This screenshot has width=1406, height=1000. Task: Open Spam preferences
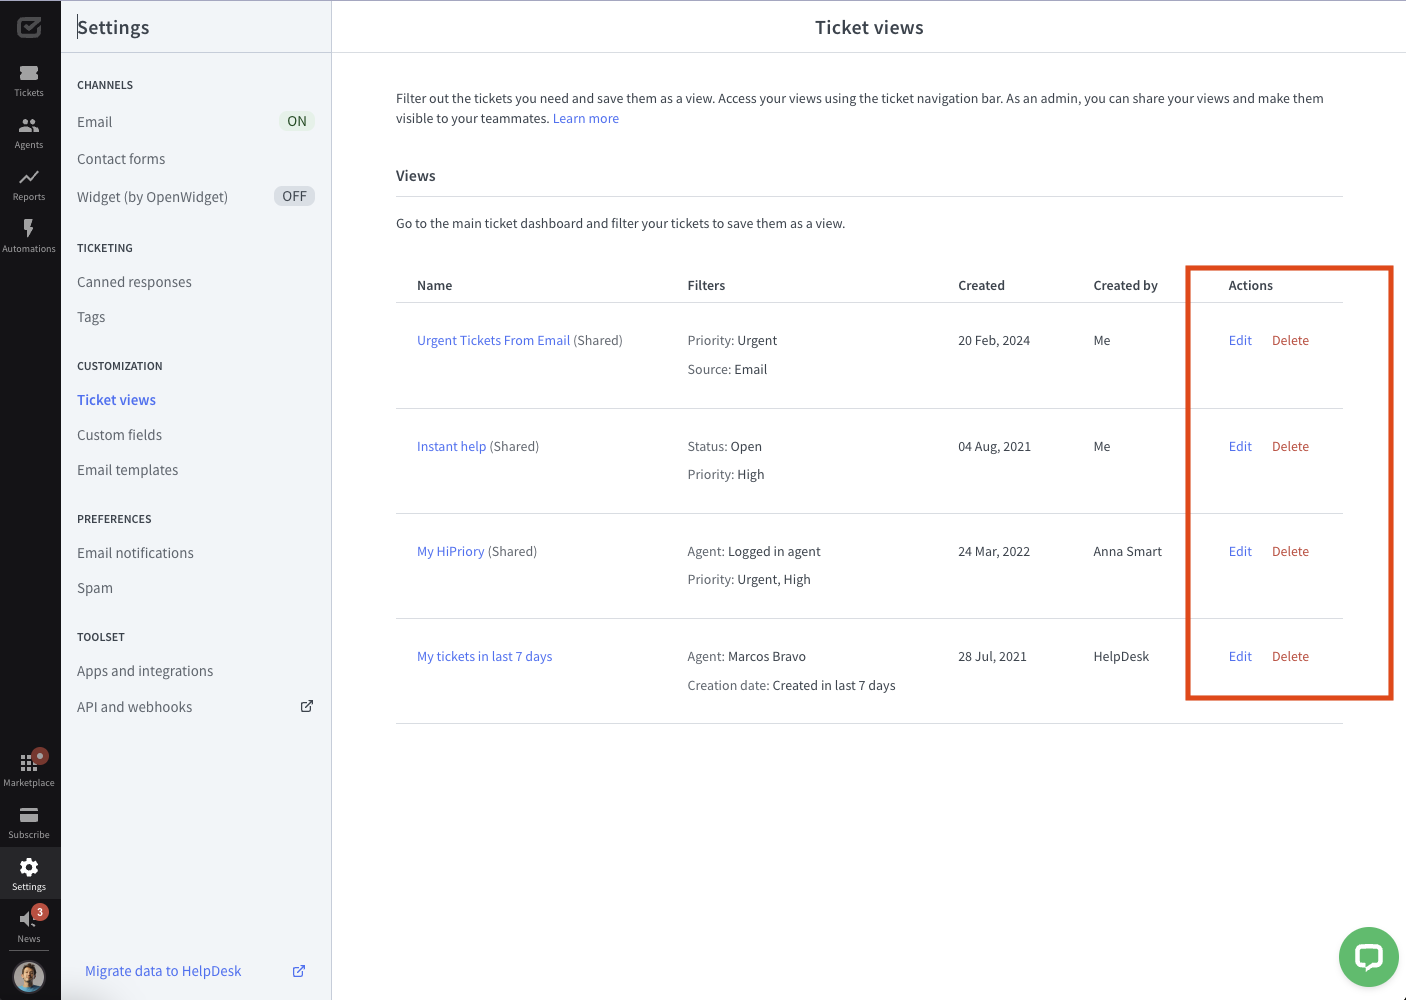[95, 588]
